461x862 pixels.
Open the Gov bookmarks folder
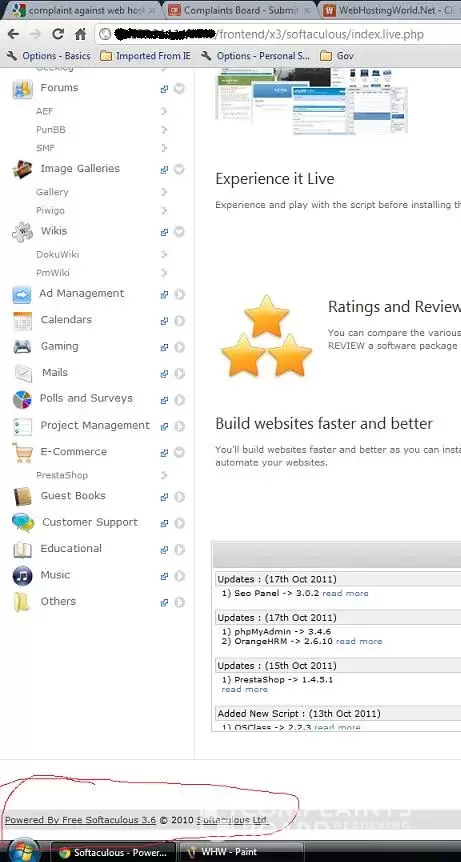coord(337,56)
